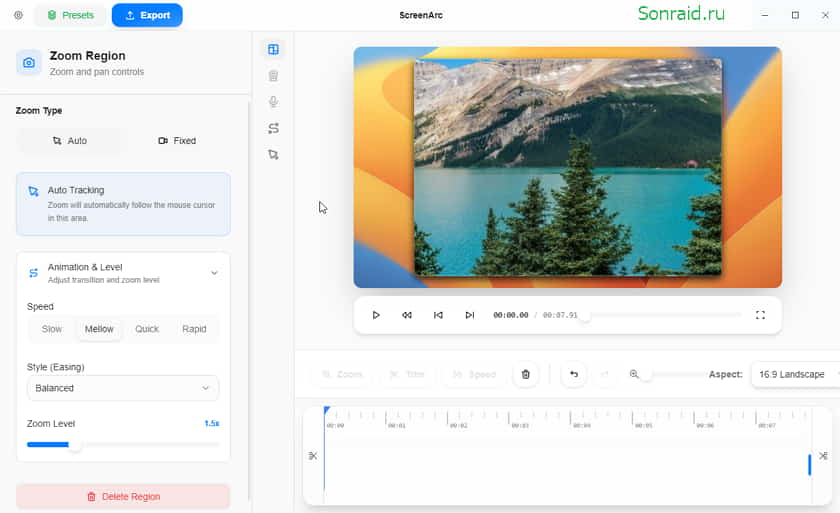Image resolution: width=840 pixels, height=513 pixels.
Task: Set speed to Slow
Action: pyautogui.click(x=52, y=329)
